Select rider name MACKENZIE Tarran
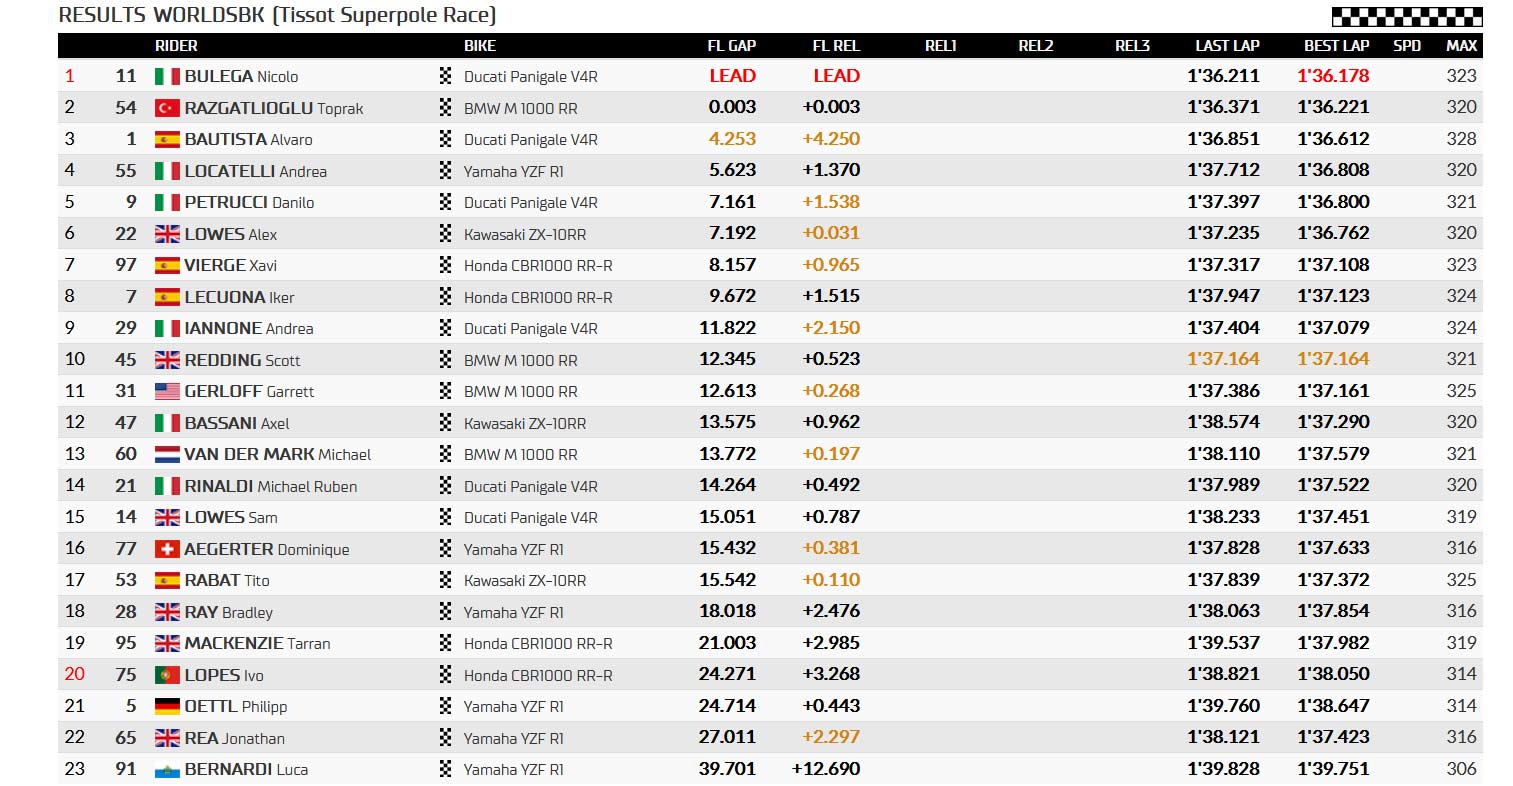Viewport: 1513px width, 786px height. (x=257, y=644)
